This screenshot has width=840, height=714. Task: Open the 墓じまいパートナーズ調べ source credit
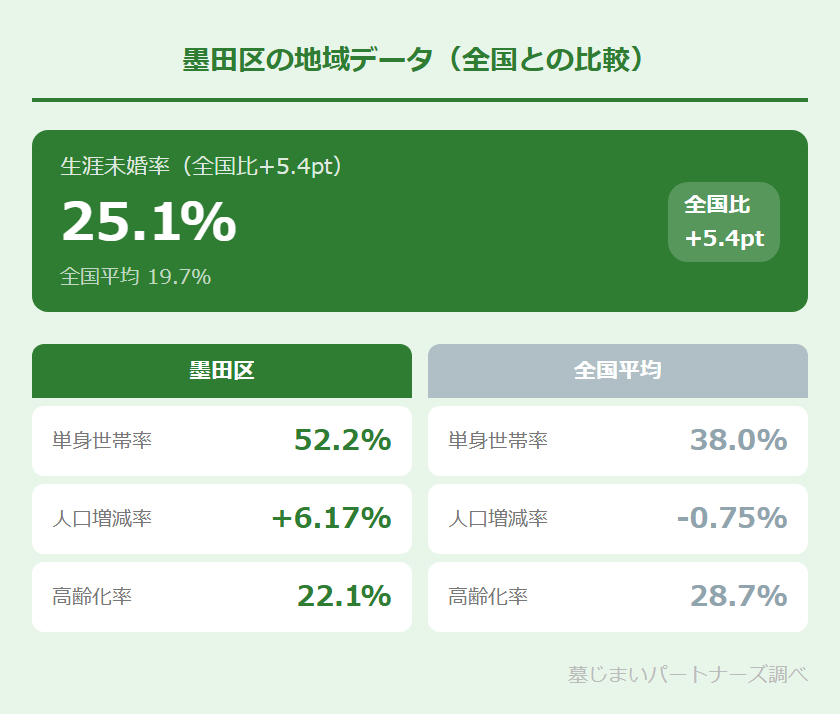(687, 675)
